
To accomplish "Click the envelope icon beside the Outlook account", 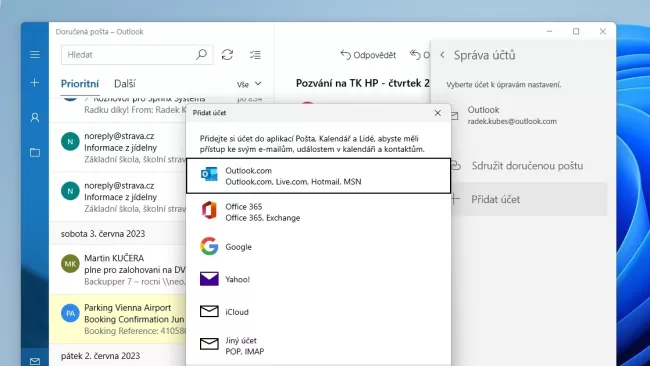I will pos(455,116).
